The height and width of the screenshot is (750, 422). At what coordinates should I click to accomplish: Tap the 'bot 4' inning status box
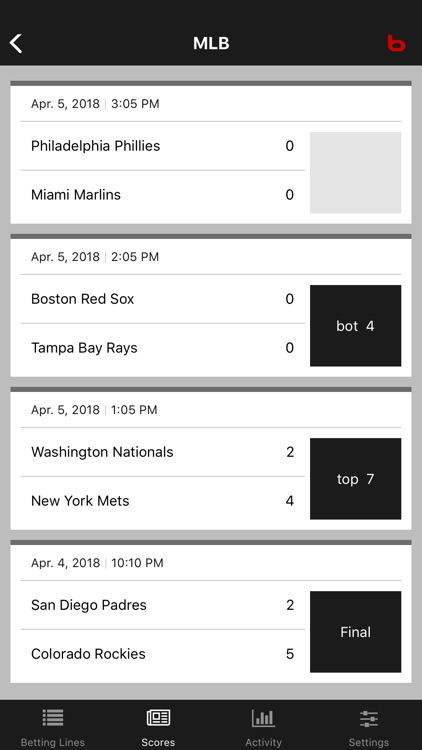(x=355, y=326)
